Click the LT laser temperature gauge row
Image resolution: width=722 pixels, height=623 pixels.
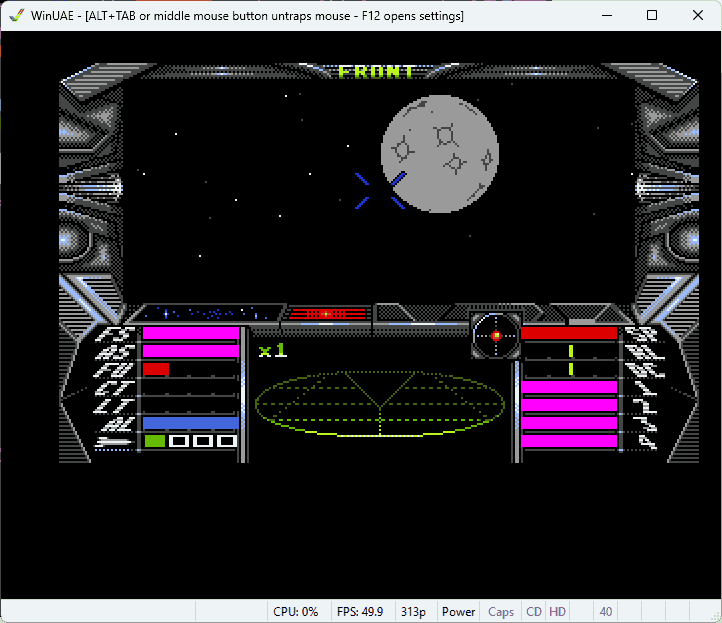tap(191, 406)
